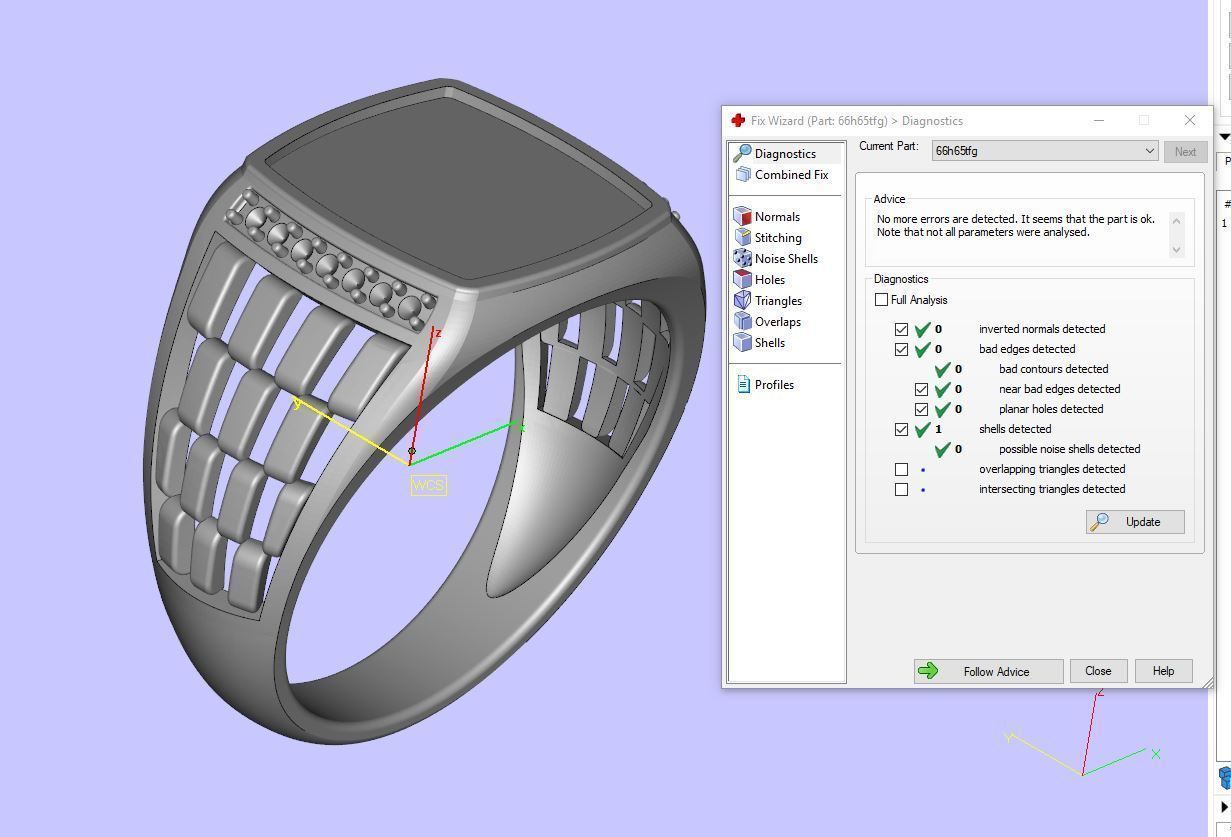Enable overlapping triangles detected checkbox
This screenshot has width=1231, height=837.
click(901, 469)
